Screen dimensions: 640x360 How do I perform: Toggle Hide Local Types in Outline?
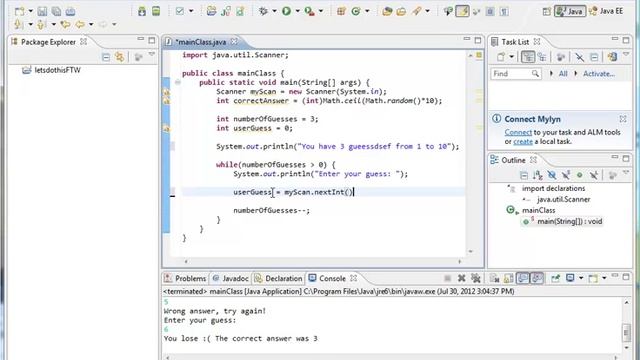coord(594,176)
